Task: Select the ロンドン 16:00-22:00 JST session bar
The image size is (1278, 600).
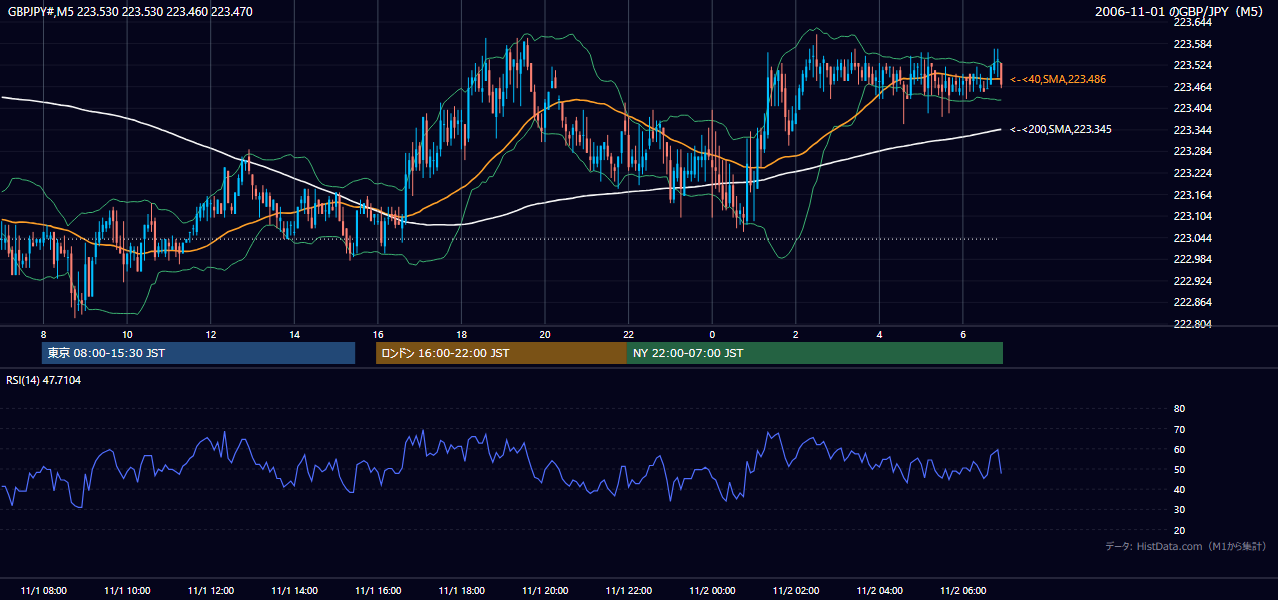Action: (501, 353)
